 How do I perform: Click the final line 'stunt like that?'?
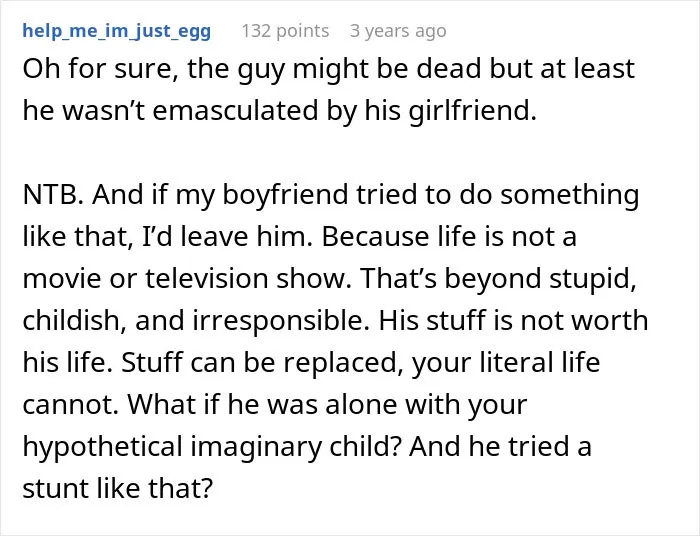pyautogui.click(x=117, y=488)
